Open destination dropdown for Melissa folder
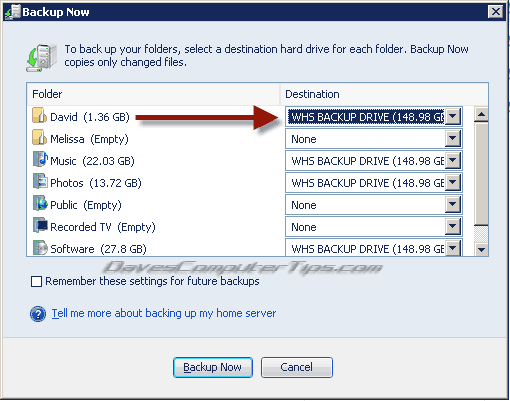Screen dimensions: 510x401 pos(453,139)
